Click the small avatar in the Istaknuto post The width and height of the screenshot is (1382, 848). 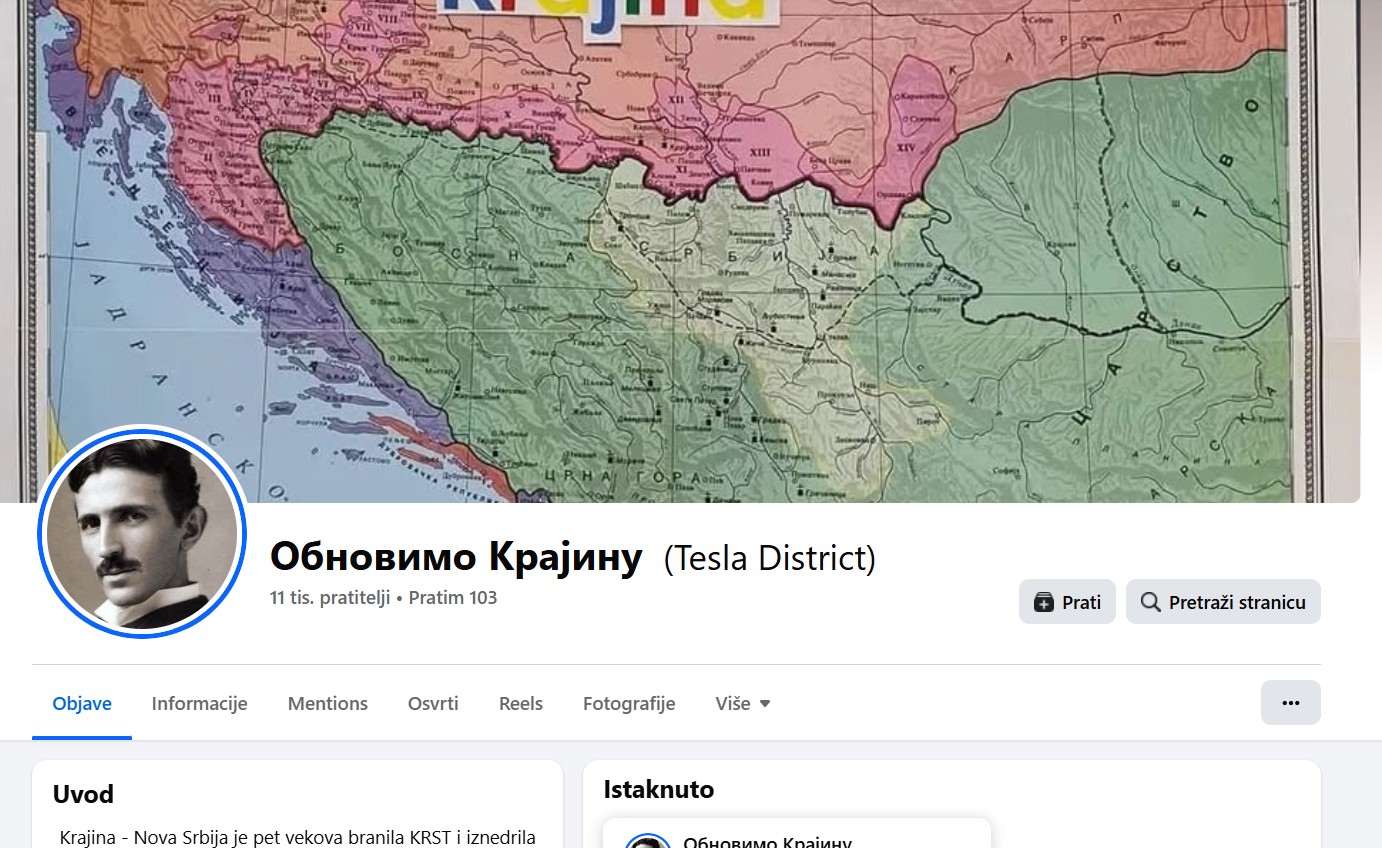pos(647,842)
